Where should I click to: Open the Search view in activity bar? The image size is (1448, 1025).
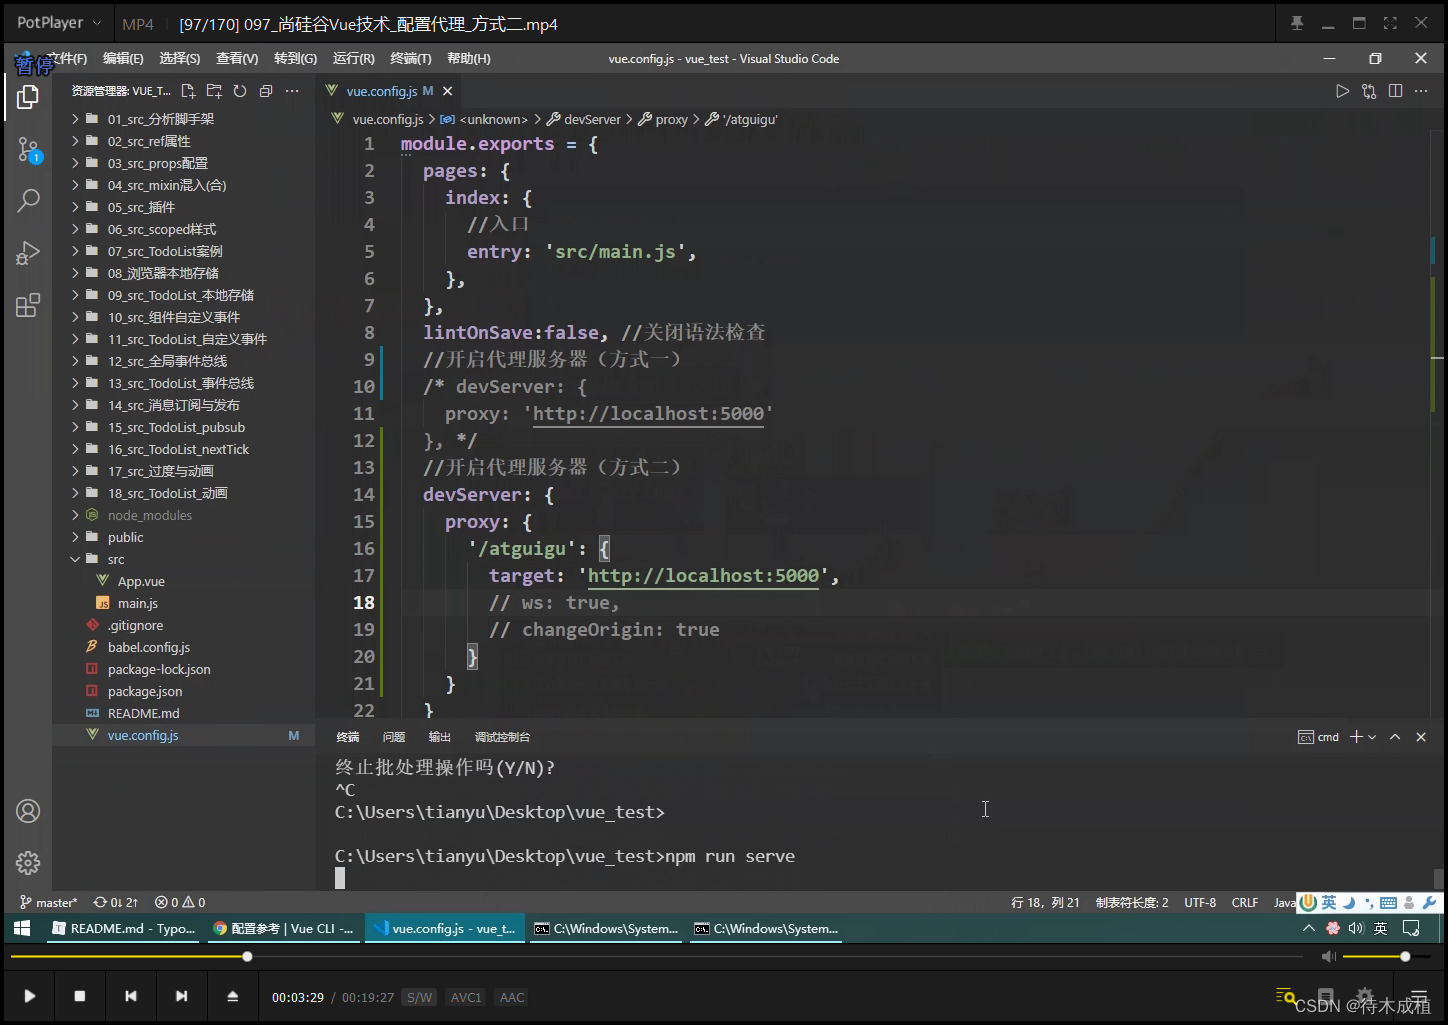pos(28,201)
